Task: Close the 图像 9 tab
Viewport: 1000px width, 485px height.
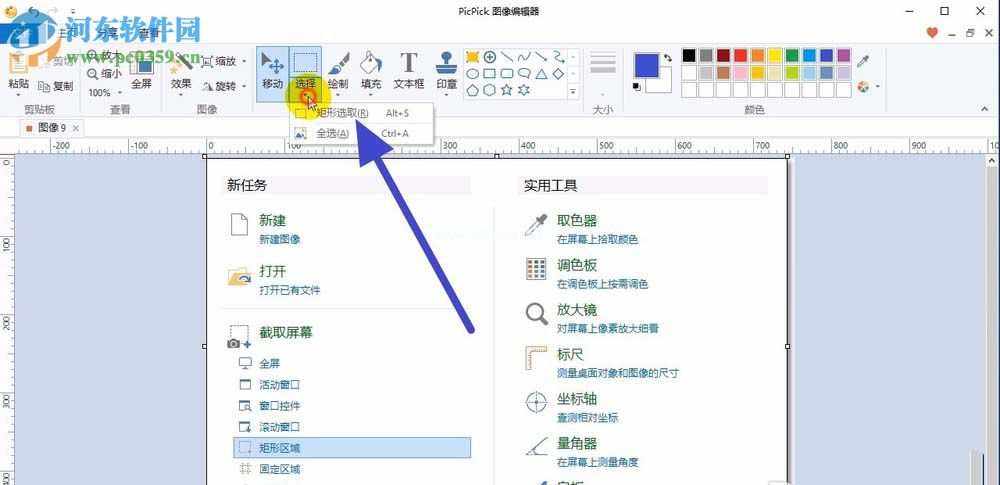Action: (x=76, y=128)
